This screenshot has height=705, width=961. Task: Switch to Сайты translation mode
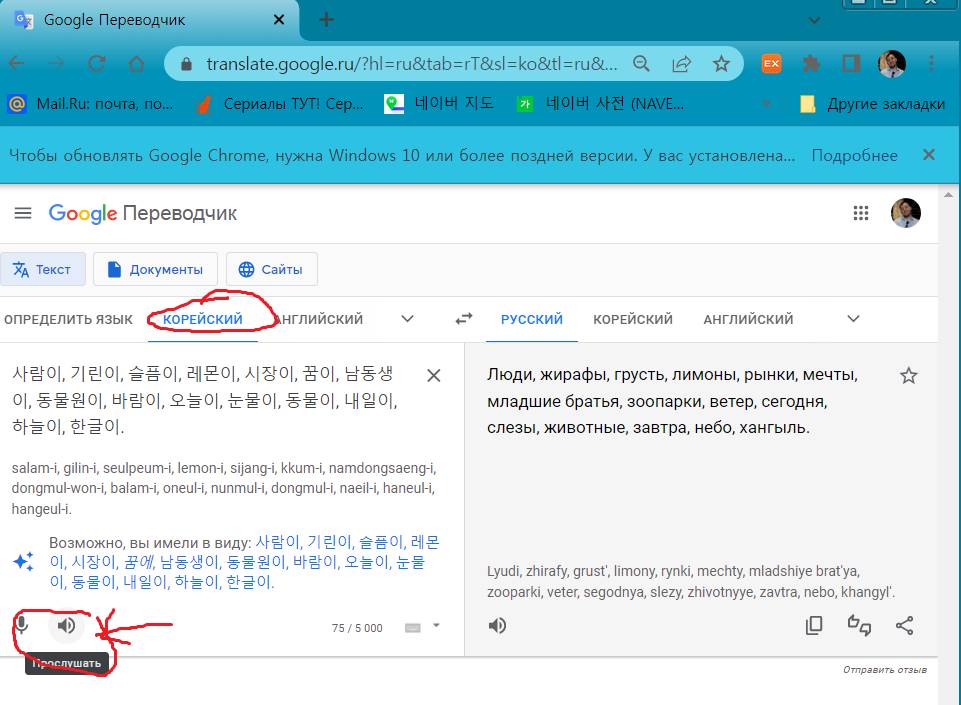click(x=272, y=269)
